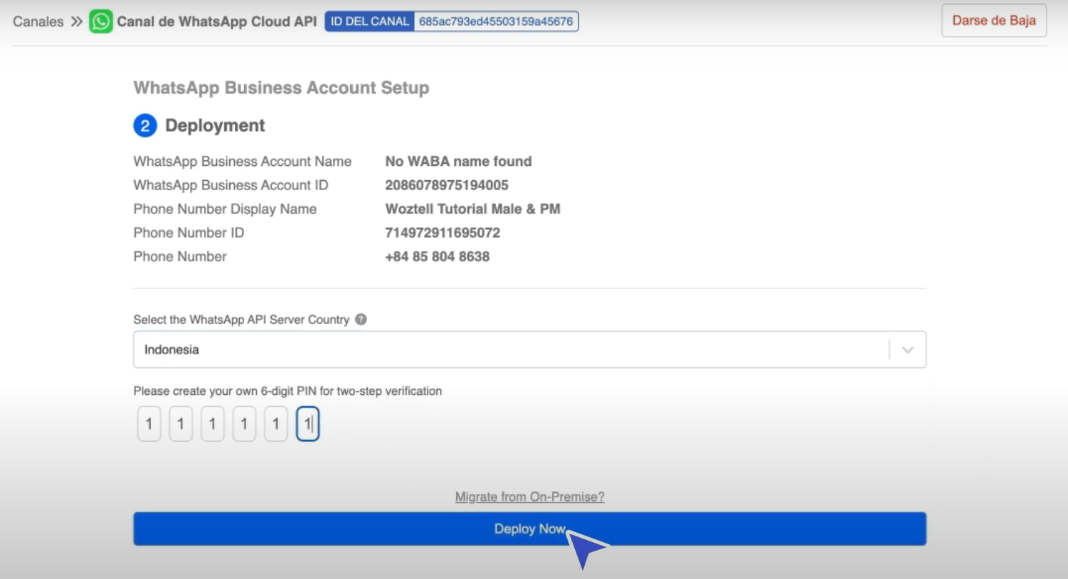Click the 6-digit PIN instruction text
The height and width of the screenshot is (579, 1068).
pyautogui.click(x=287, y=391)
